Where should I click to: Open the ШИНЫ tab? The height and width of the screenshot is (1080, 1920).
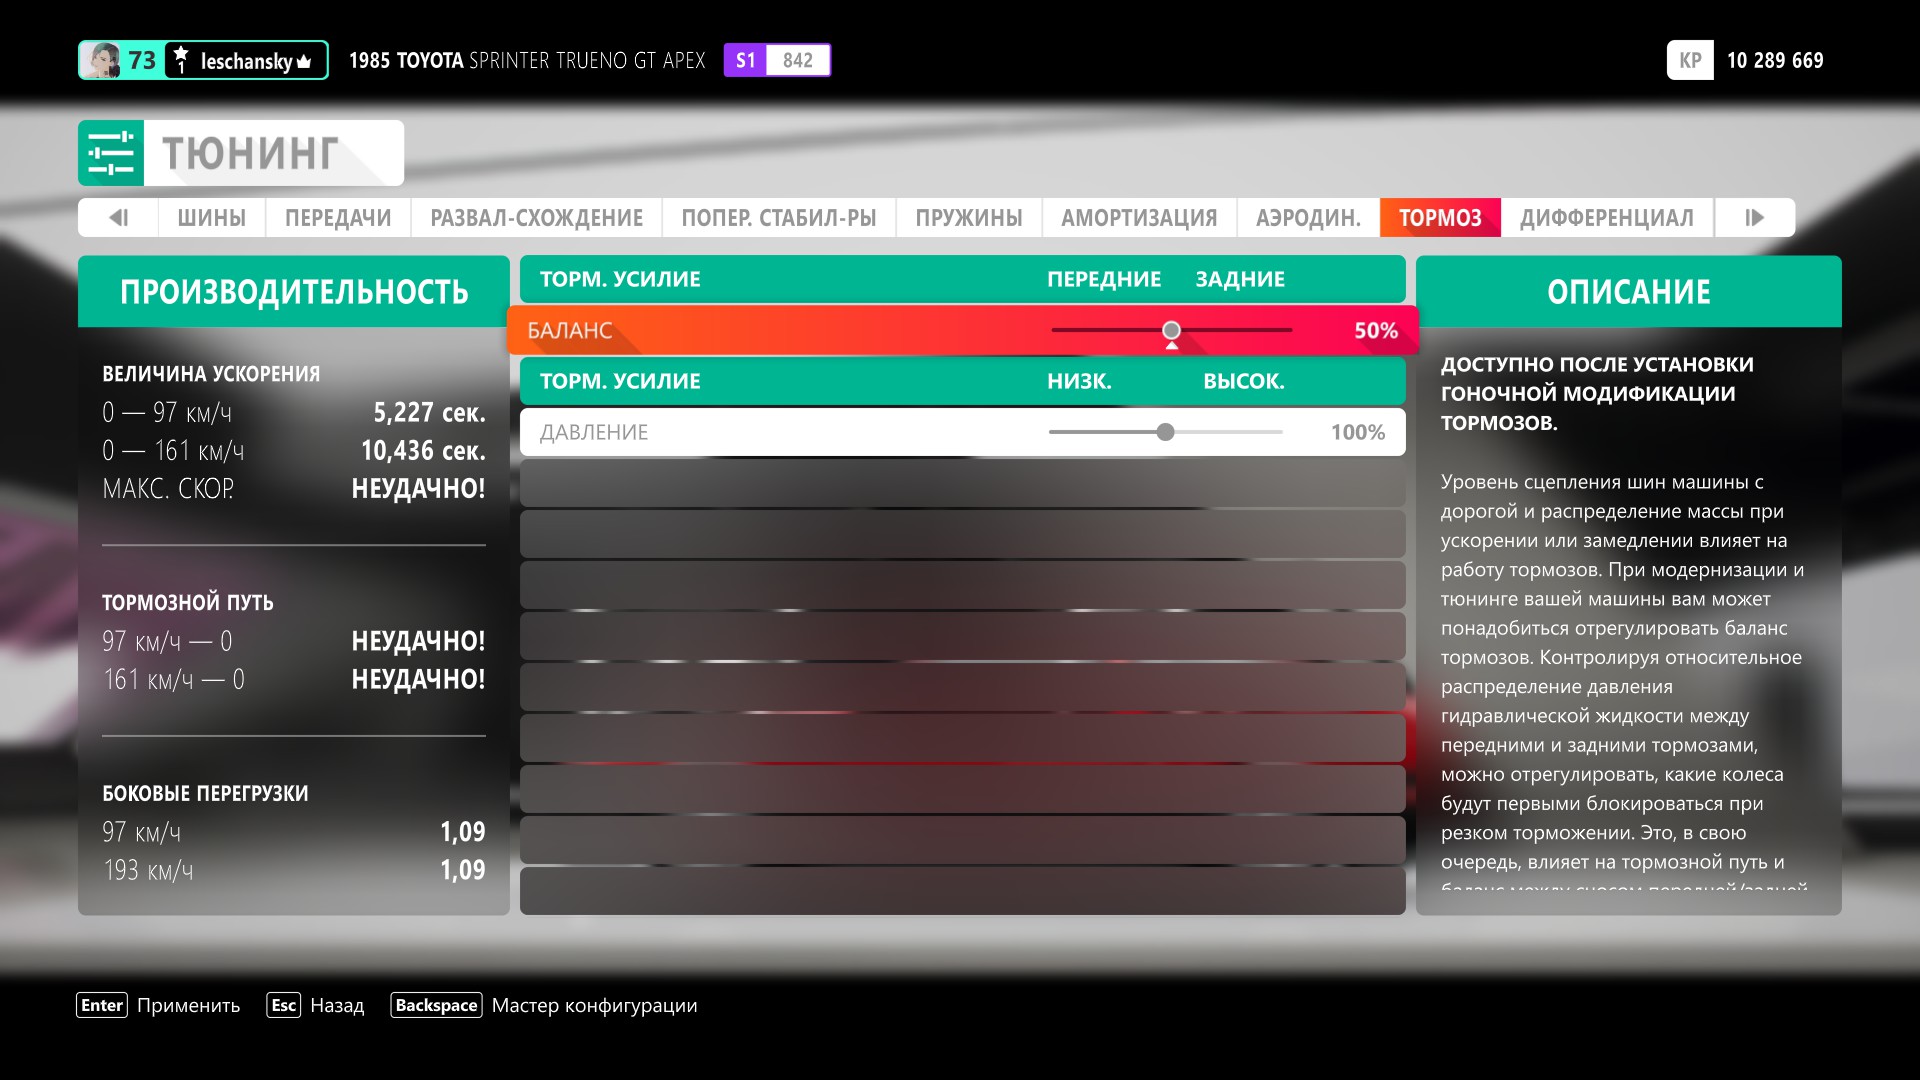coord(211,218)
